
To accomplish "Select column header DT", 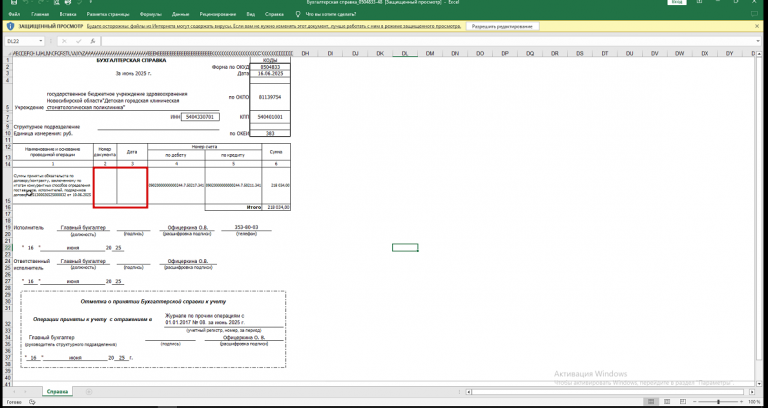I will coord(605,53).
